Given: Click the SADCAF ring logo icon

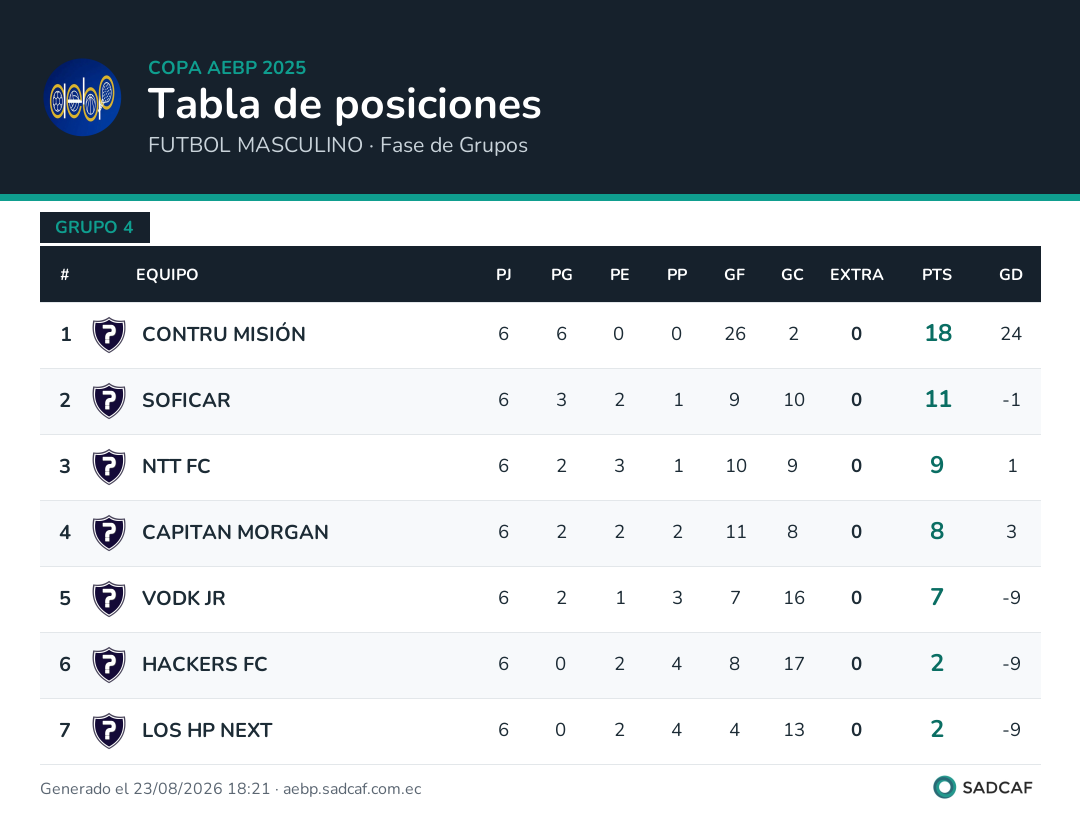Looking at the screenshot, I should tap(944, 787).
